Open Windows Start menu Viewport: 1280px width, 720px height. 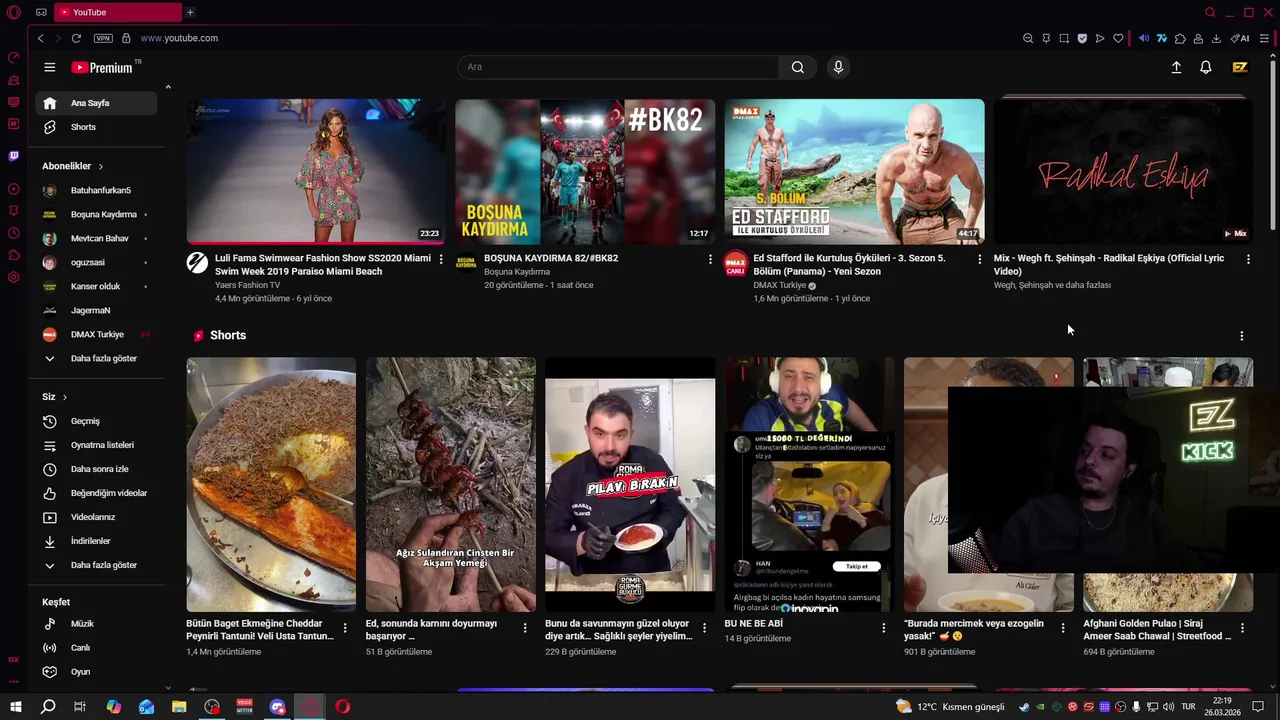(15, 707)
